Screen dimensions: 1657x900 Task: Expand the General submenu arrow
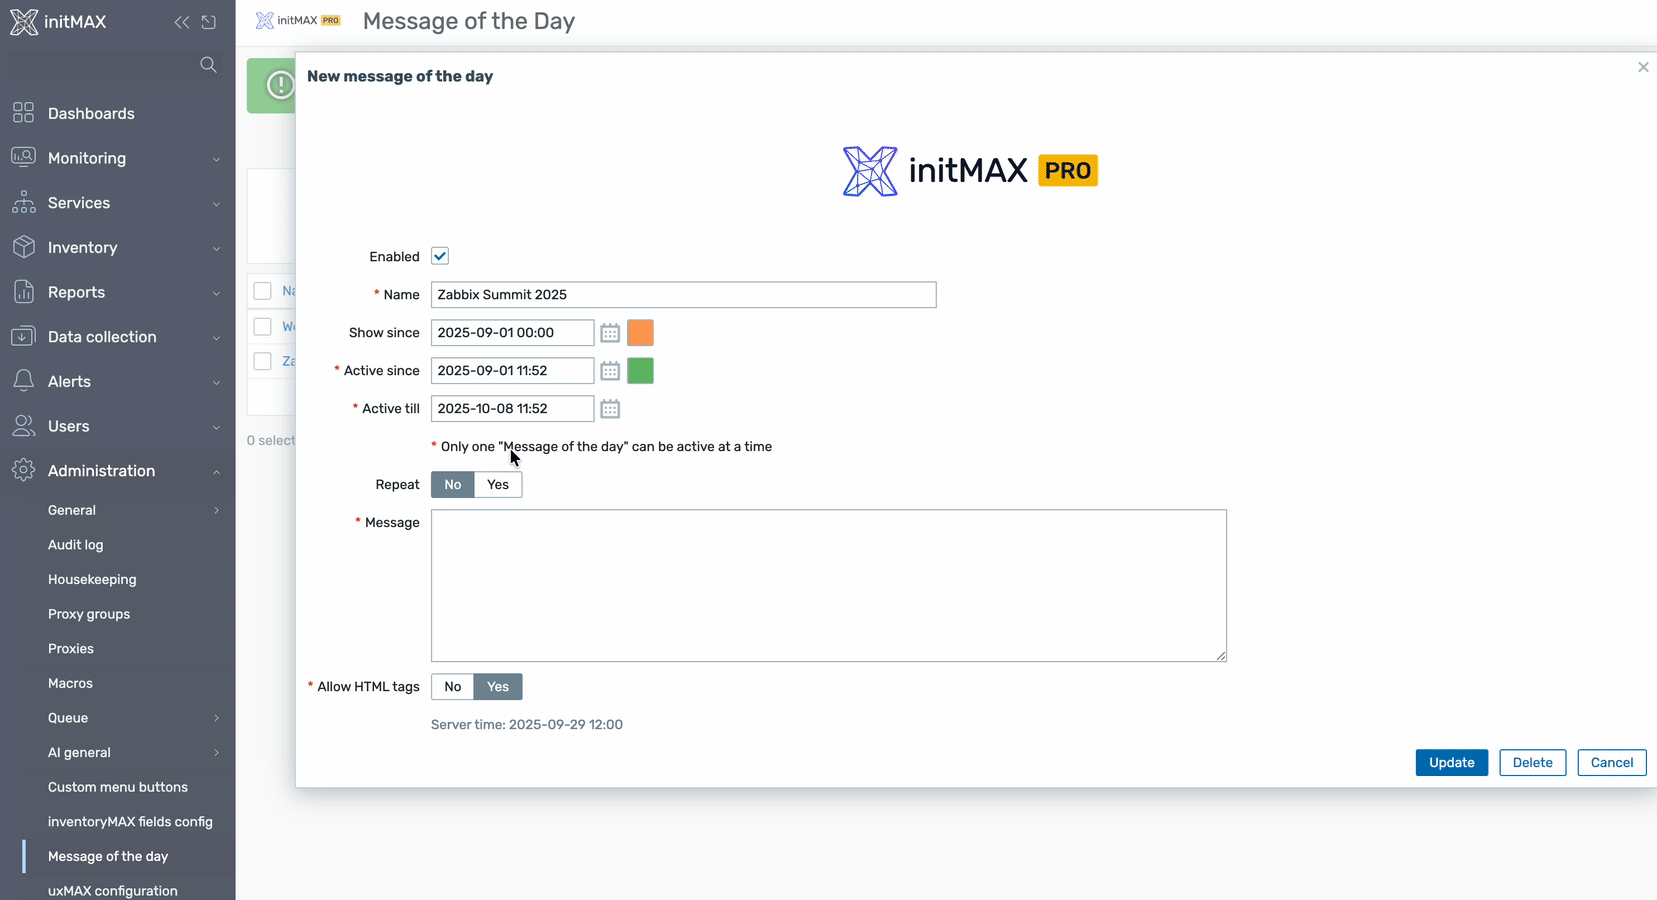(x=216, y=511)
